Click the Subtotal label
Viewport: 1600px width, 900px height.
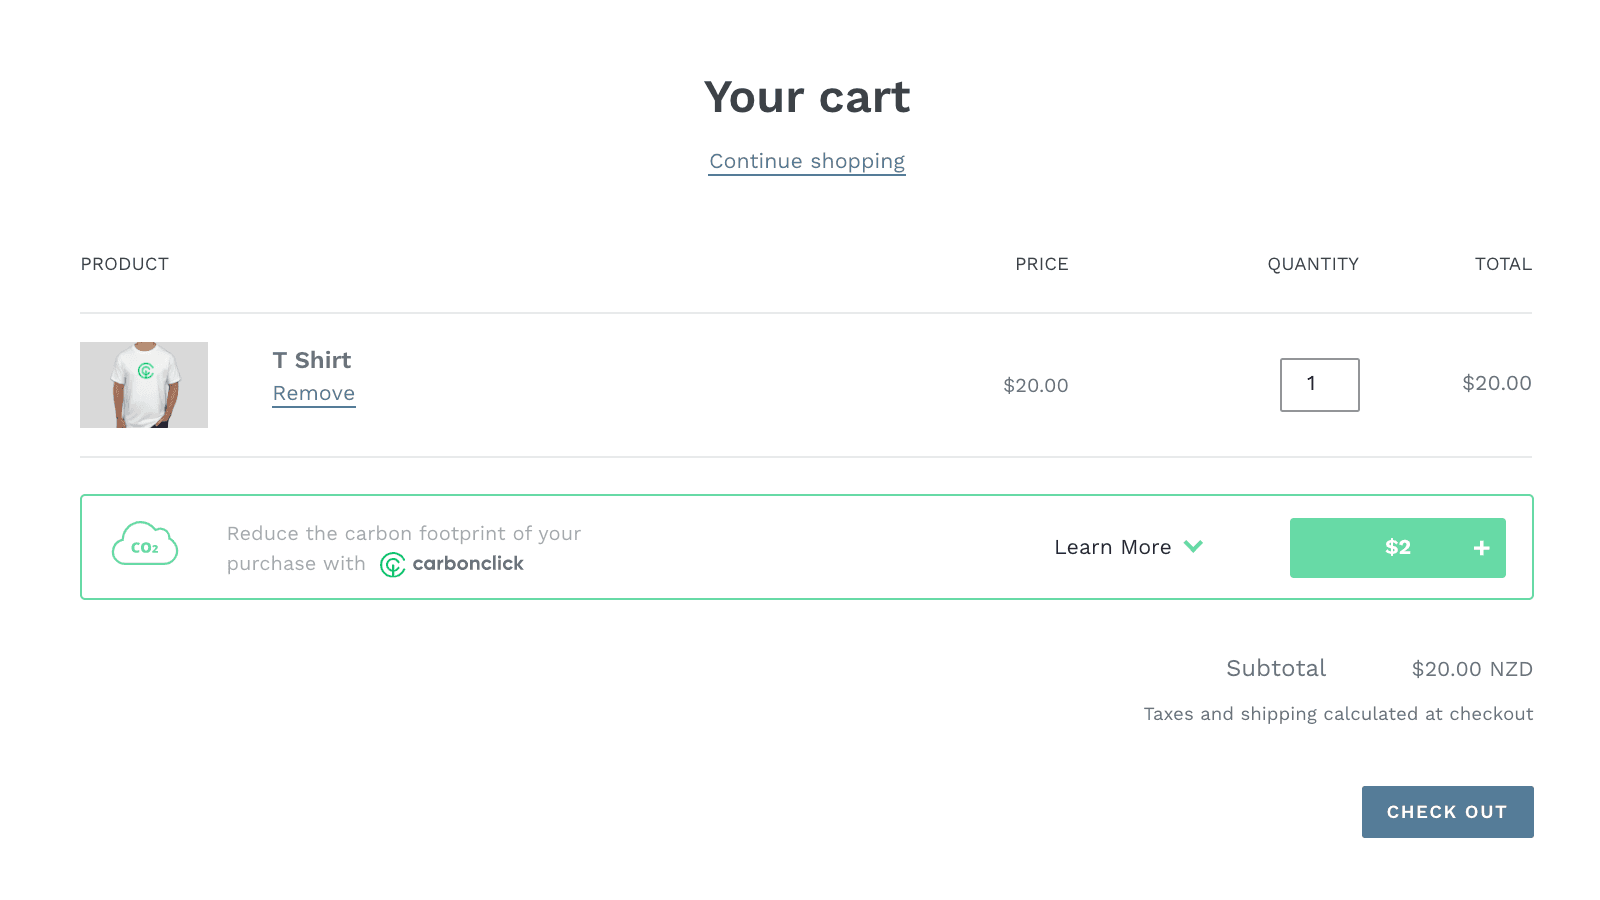point(1276,668)
